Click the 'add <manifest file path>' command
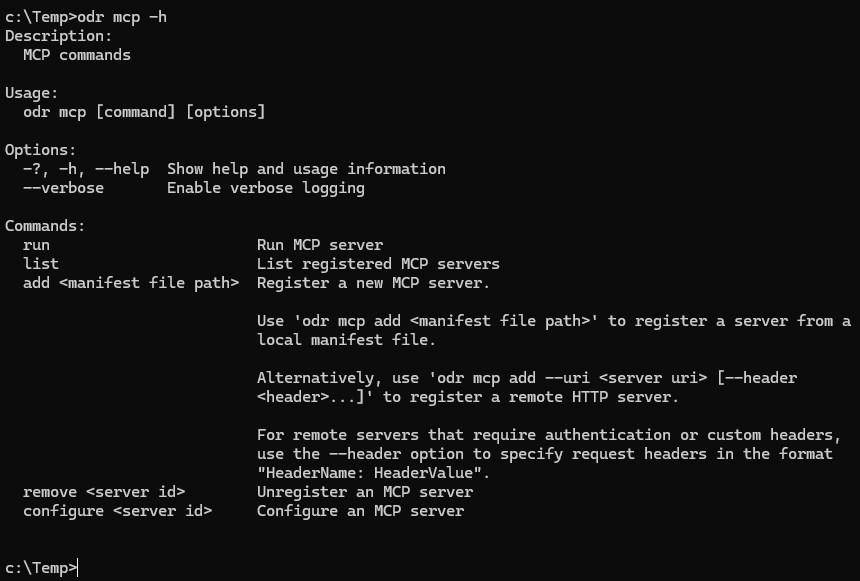The height and width of the screenshot is (581, 860). tap(131, 283)
